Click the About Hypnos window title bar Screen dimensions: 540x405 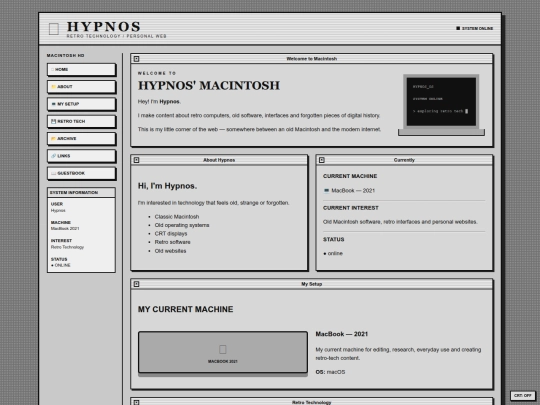[x=219, y=160]
